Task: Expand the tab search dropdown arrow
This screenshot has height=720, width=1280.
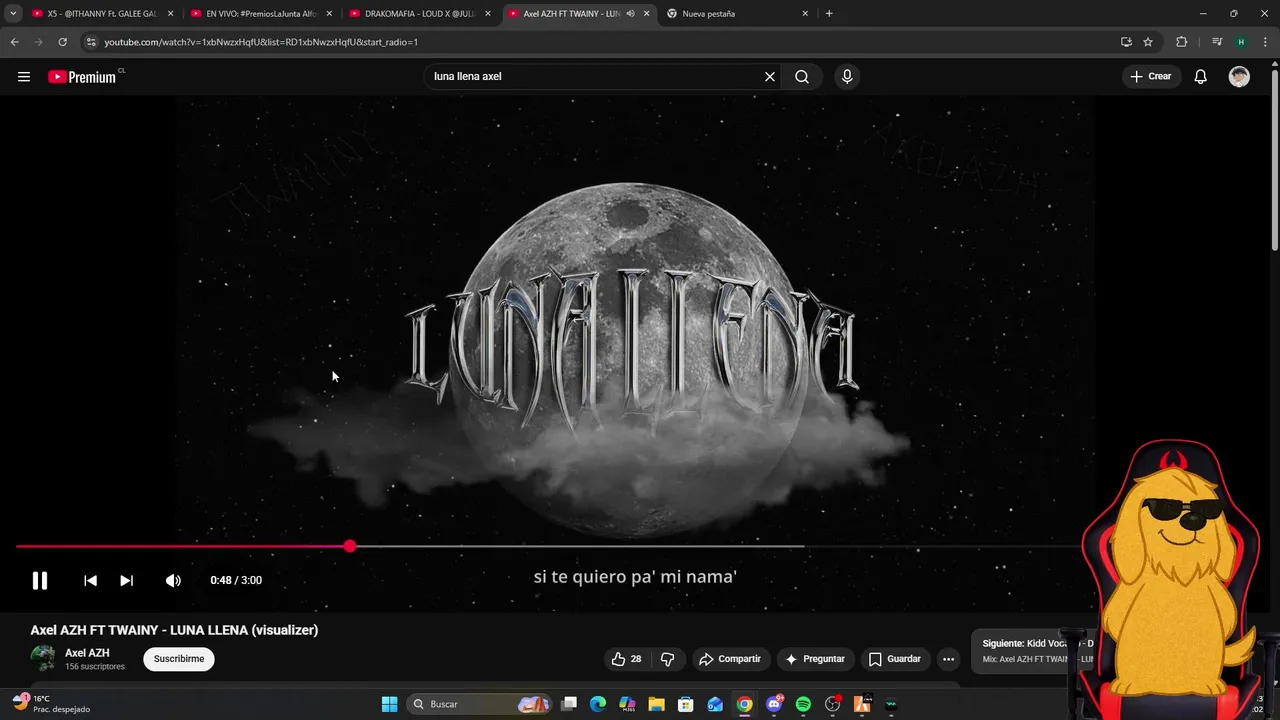Action: point(13,14)
